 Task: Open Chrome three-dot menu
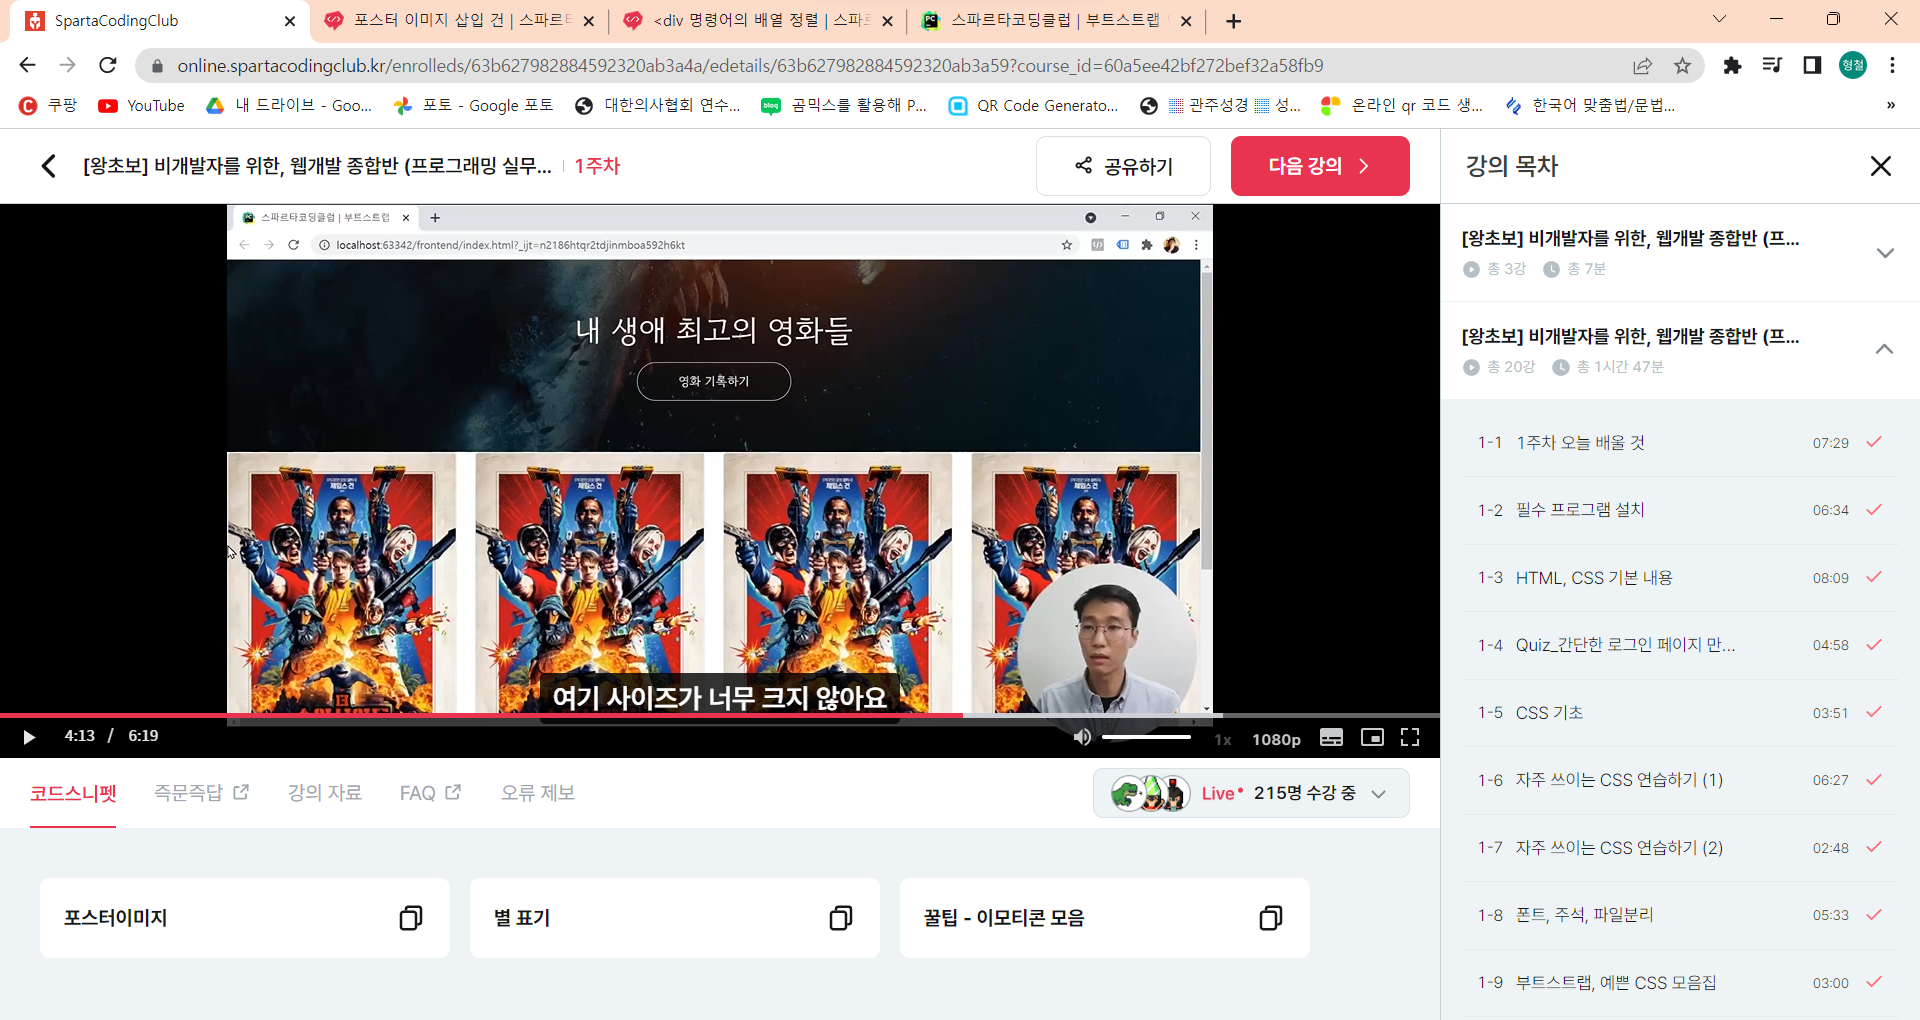click(x=1892, y=66)
